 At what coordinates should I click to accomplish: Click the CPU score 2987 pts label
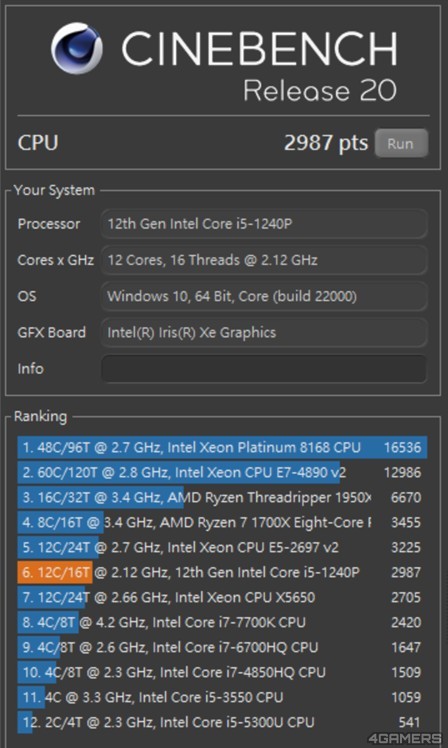point(326,143)
